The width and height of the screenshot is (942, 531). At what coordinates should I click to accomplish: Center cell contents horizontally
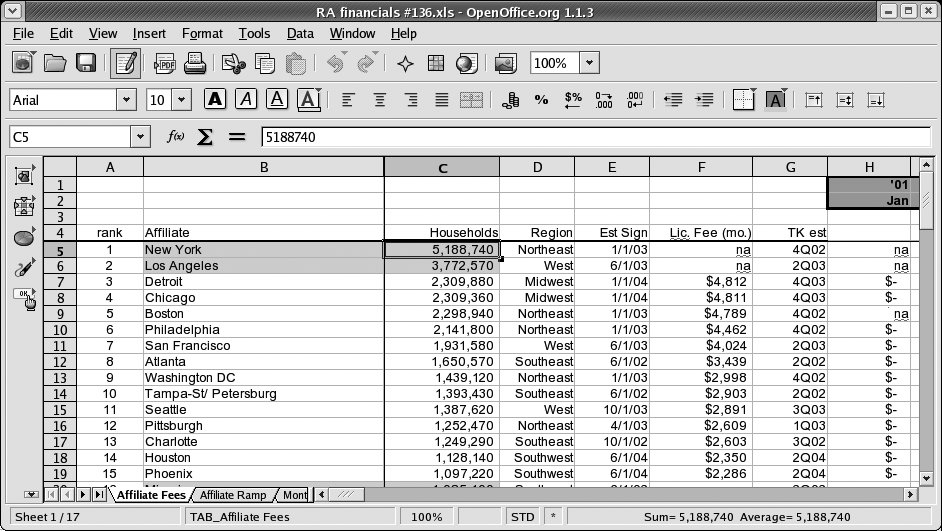click(379, 100)
